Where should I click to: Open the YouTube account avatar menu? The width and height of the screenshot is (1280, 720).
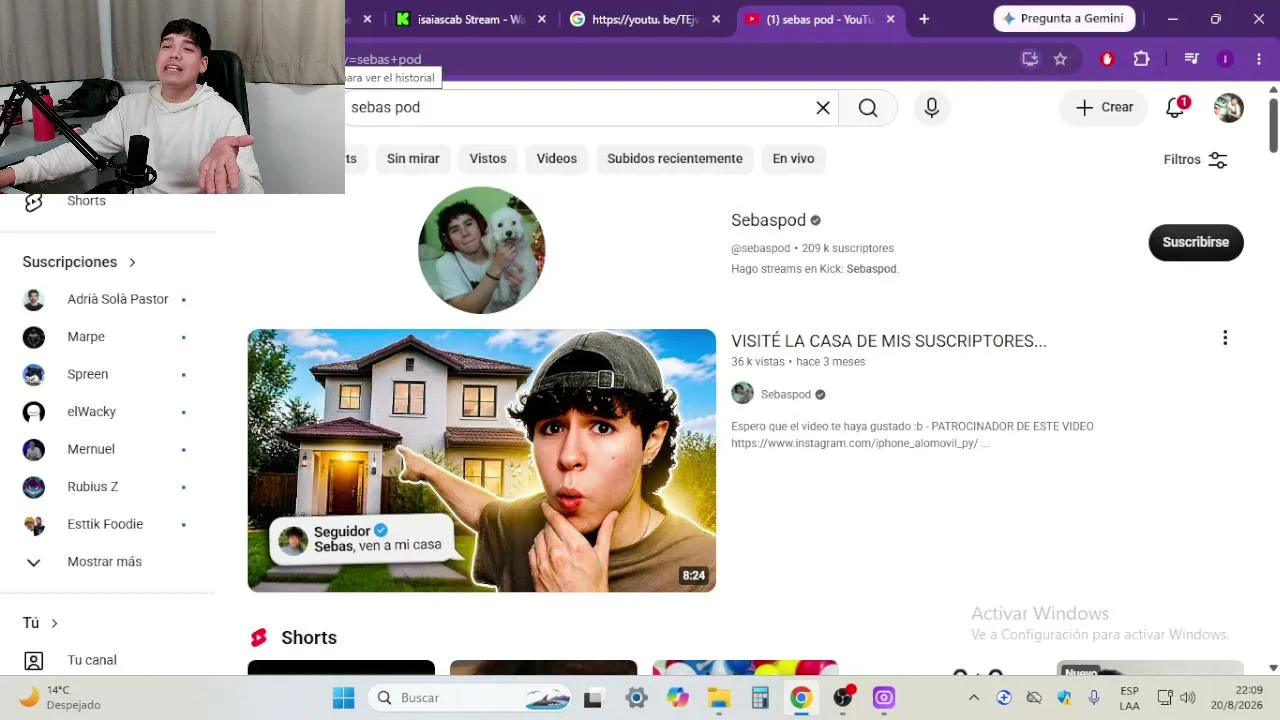[1229, 107]
